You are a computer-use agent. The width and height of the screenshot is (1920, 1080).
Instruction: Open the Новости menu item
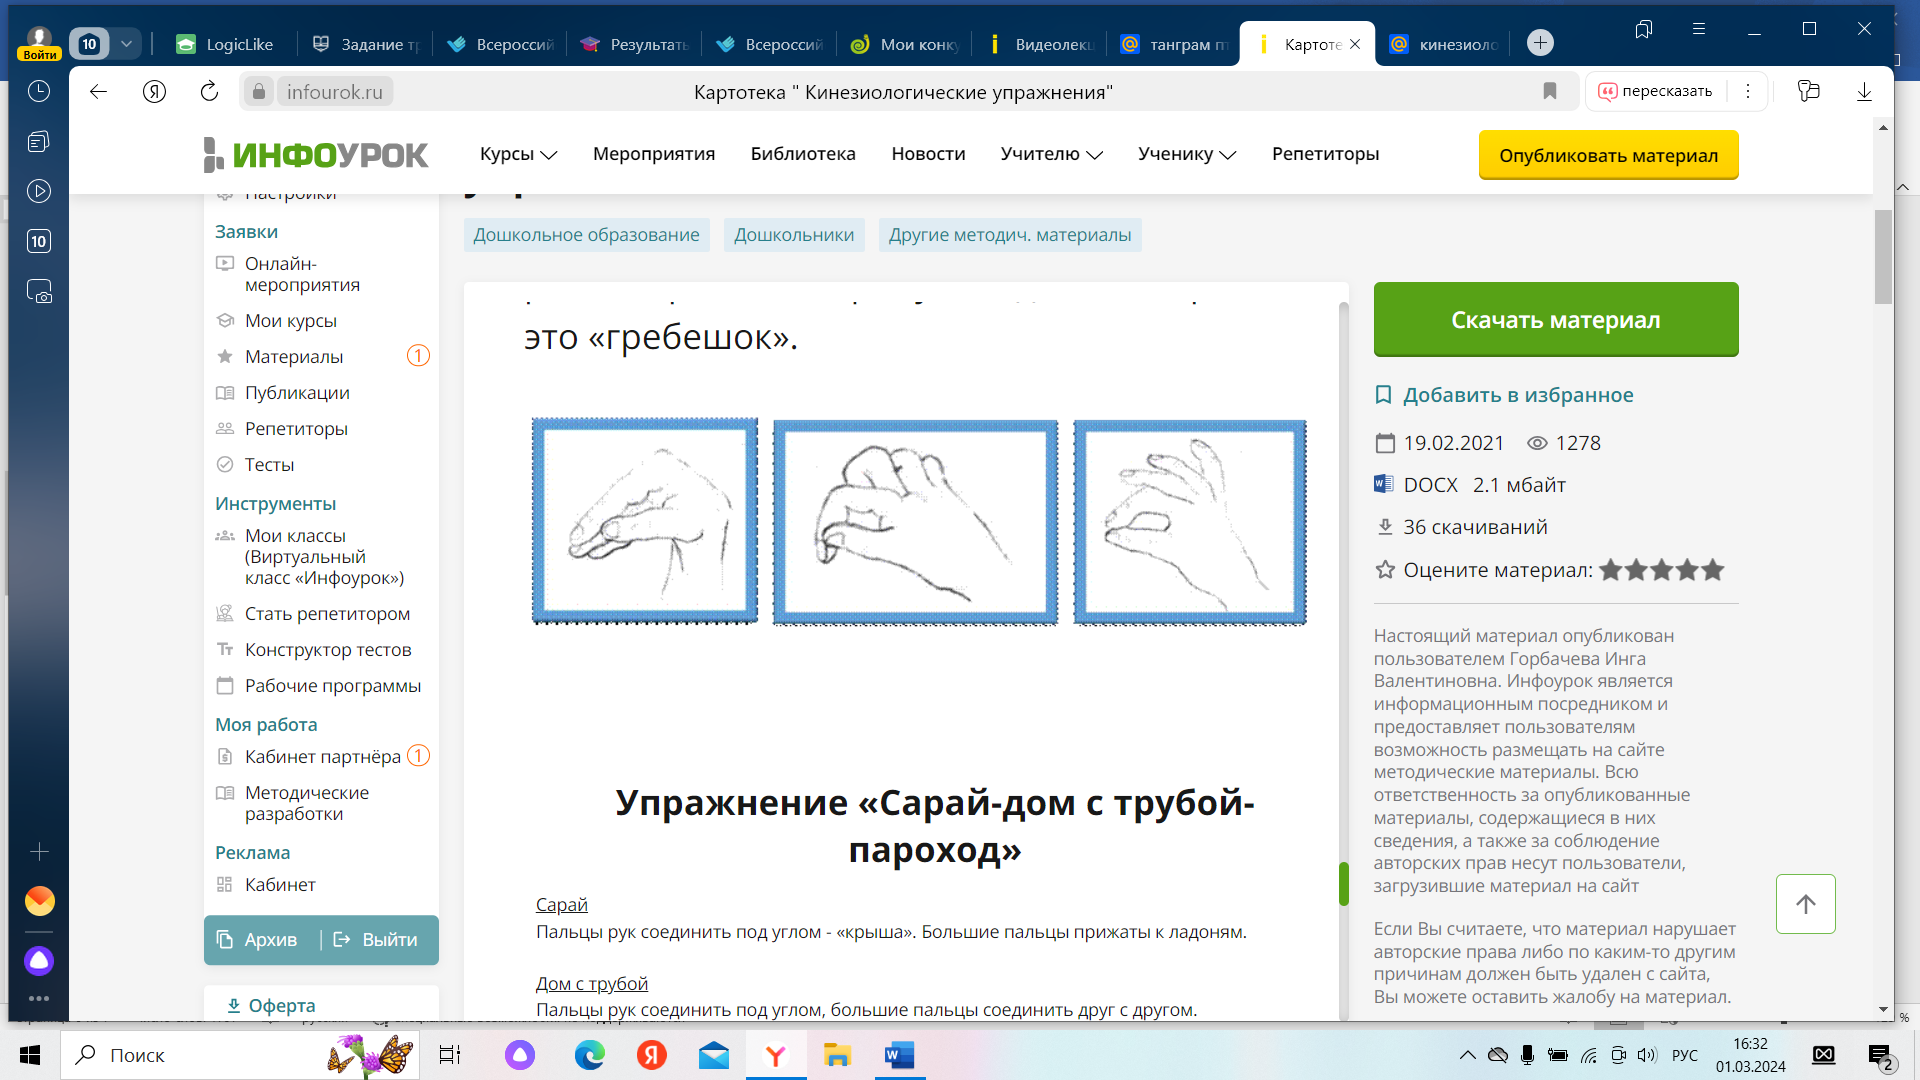[x=928, y=154]
